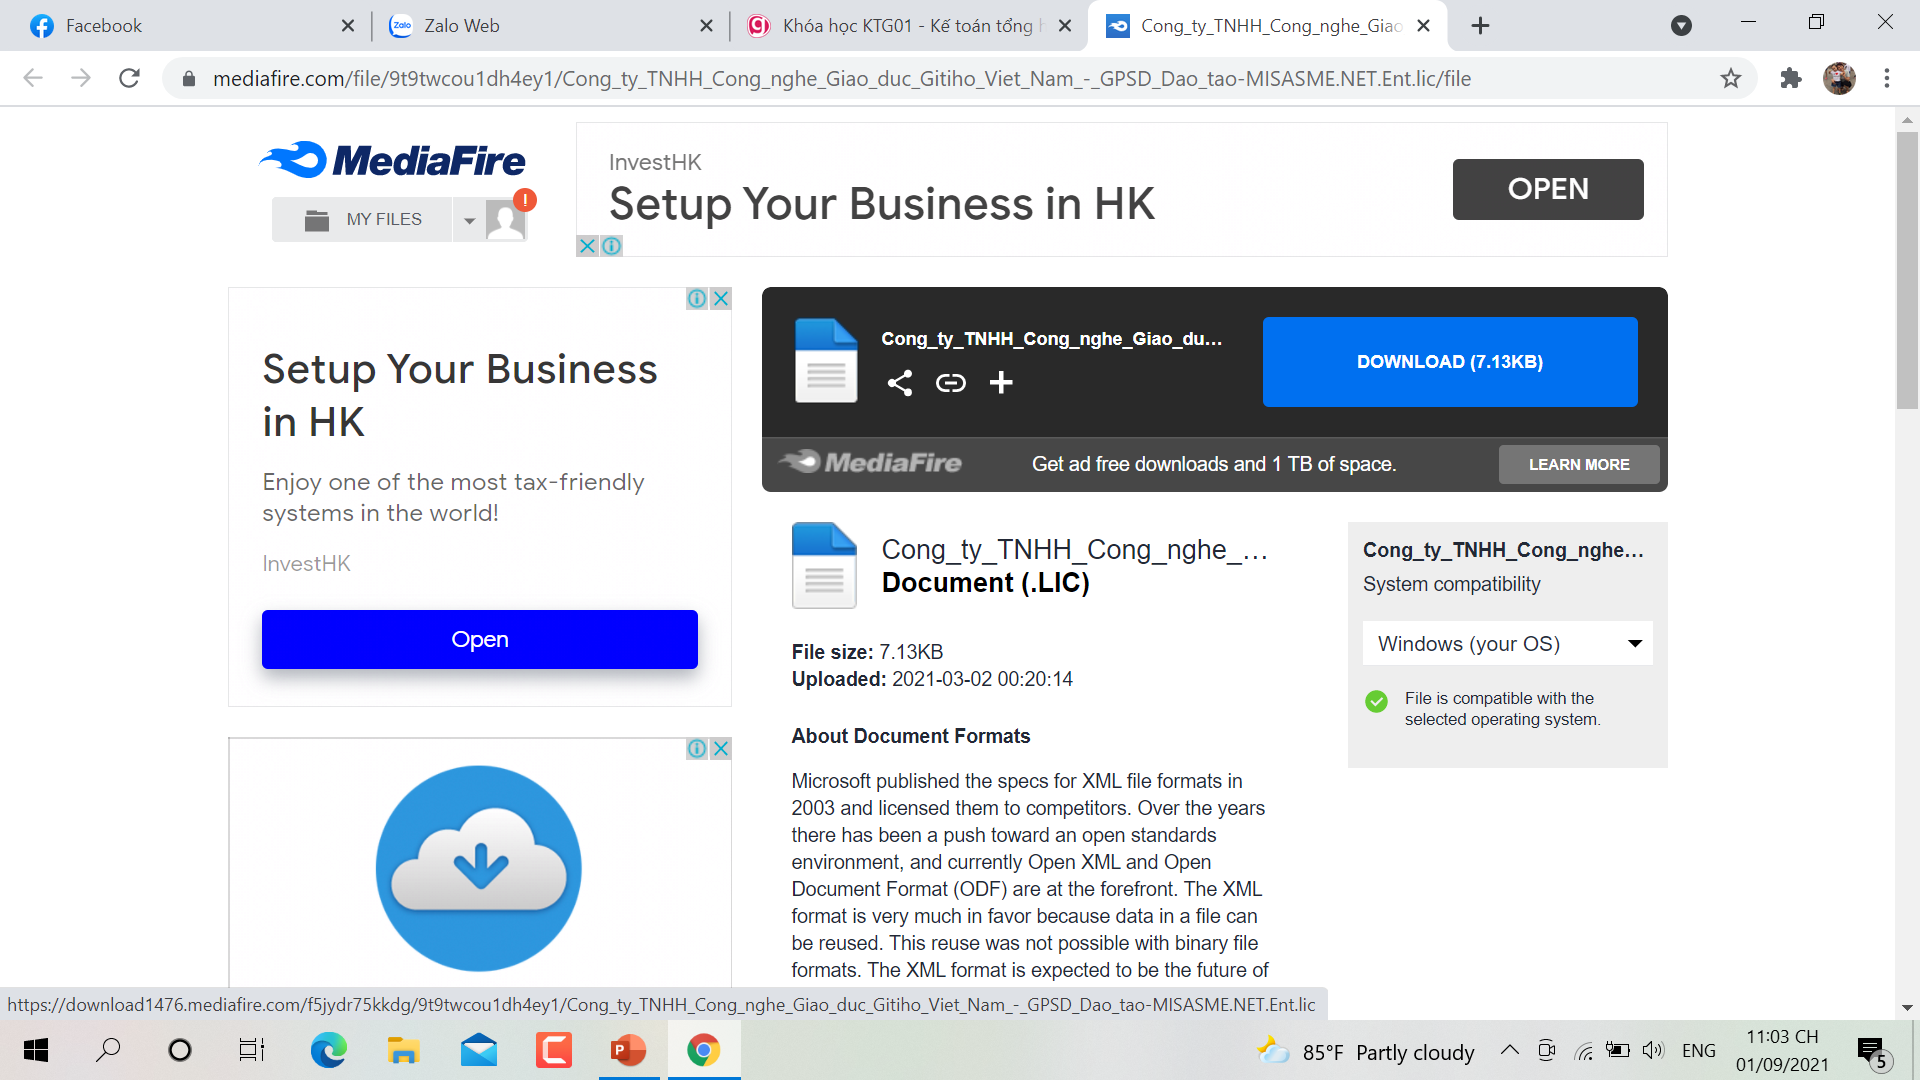Close the cloud download ad
Image resolution: width=1920 pixels, height=1080 pixels.
720,748
